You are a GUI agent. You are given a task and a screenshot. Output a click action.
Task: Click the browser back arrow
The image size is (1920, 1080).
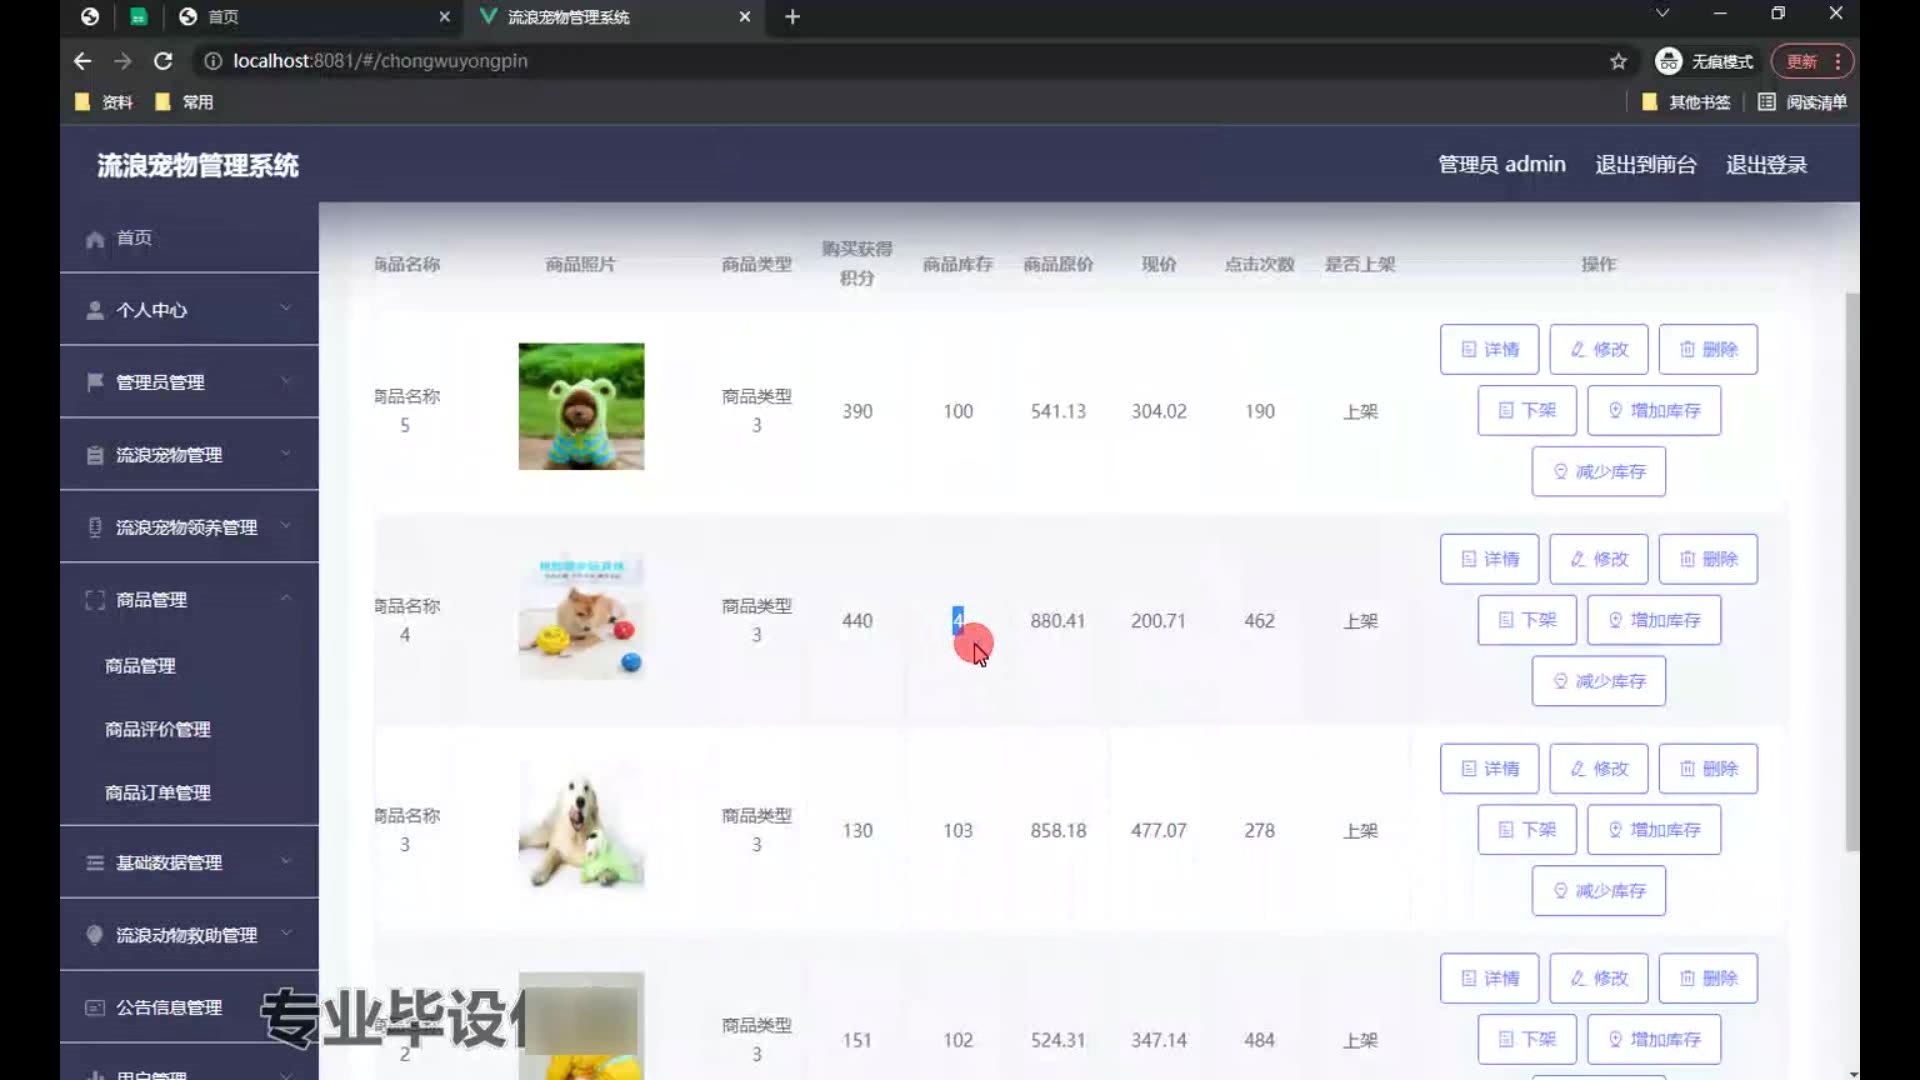click(83, 62)
